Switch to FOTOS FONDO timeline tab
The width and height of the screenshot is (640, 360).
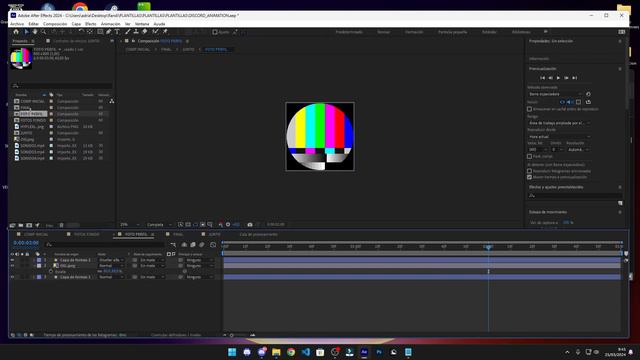[x=87, y=234]
